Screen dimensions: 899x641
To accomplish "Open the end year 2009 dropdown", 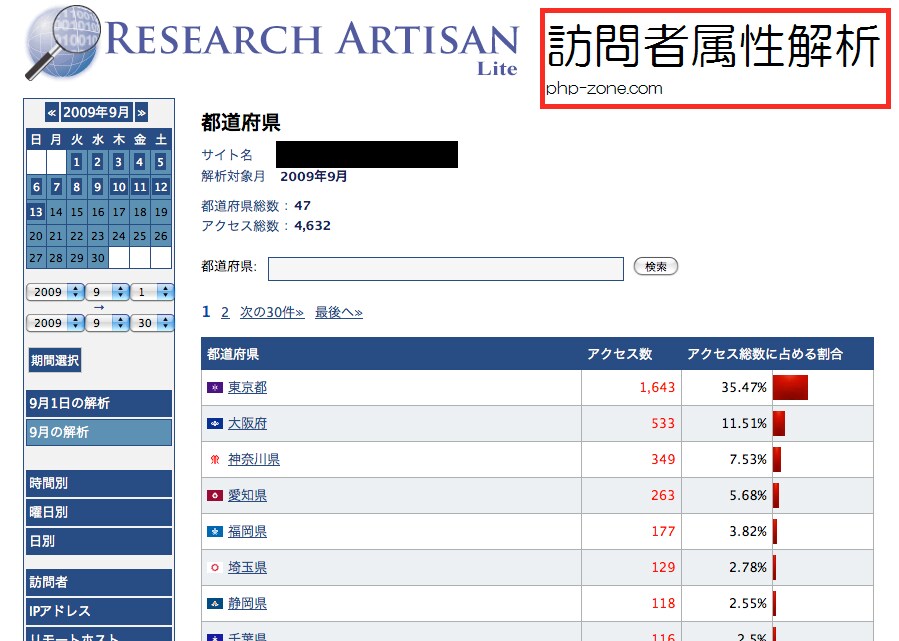I will click(x=55, y=323).
